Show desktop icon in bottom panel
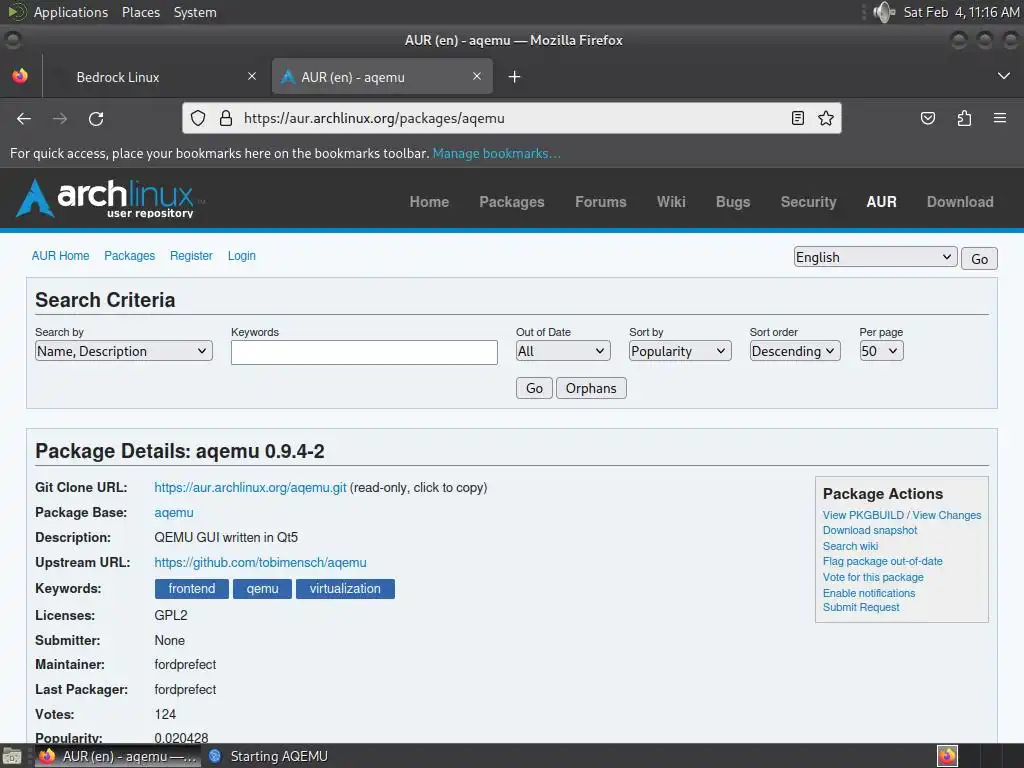1024x768 pixels. 12,756
